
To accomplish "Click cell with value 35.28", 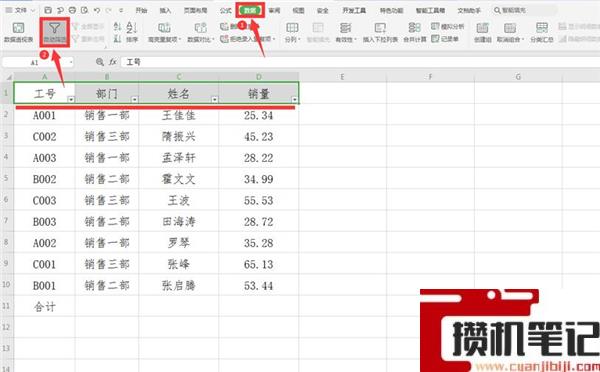I will click(x=259, y=243).
